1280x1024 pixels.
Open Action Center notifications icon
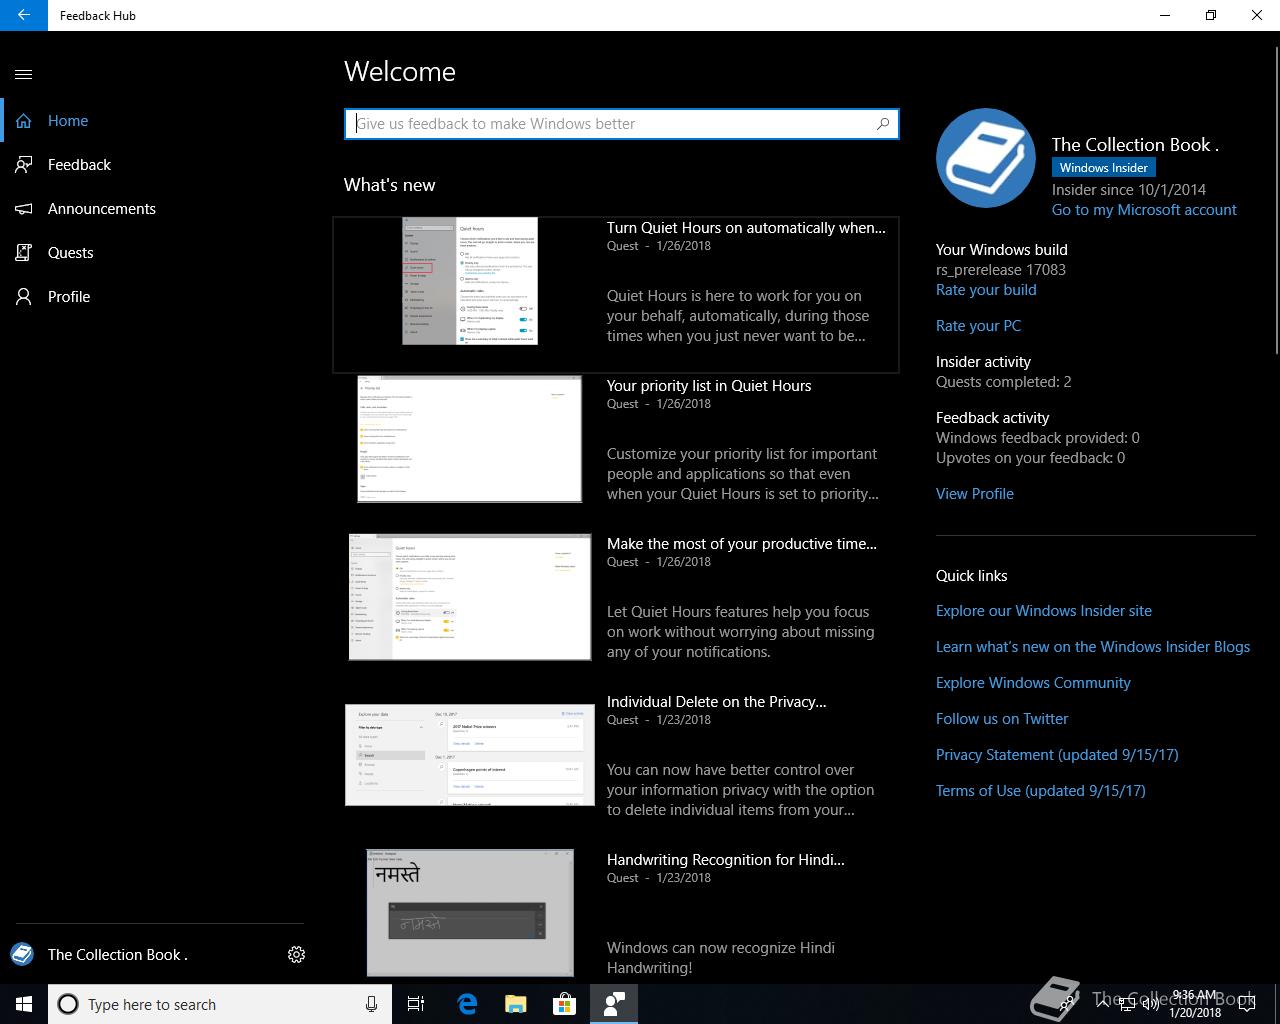(1247, 1004)
